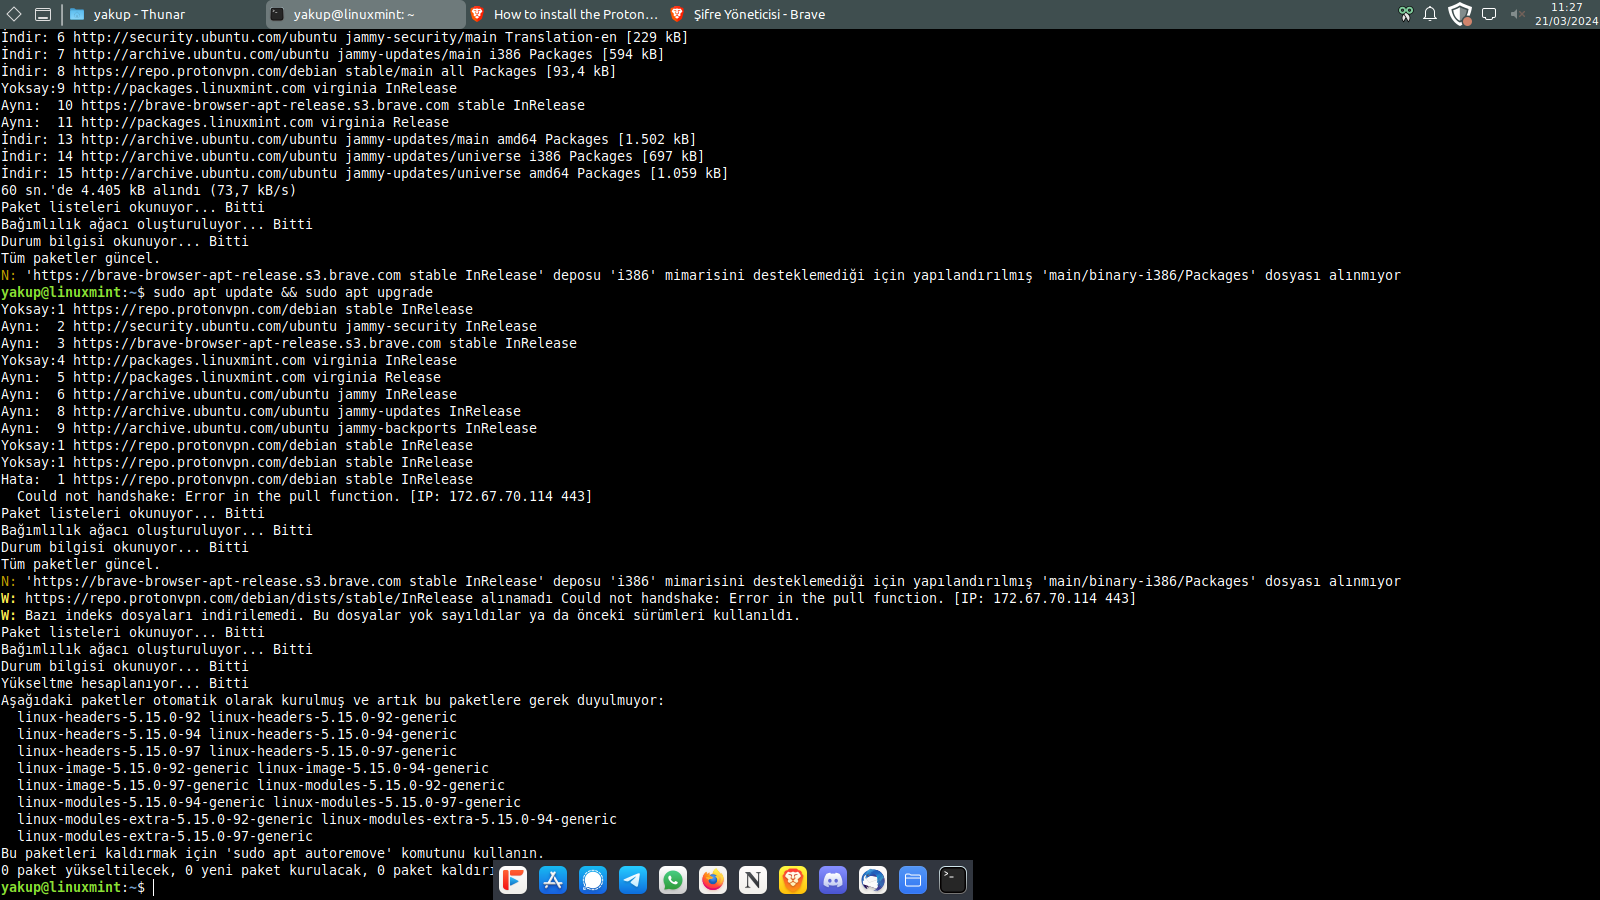Show notifications via the bell icon
This screenshot has height=900, width=1600.
[x=1430, y=14]
